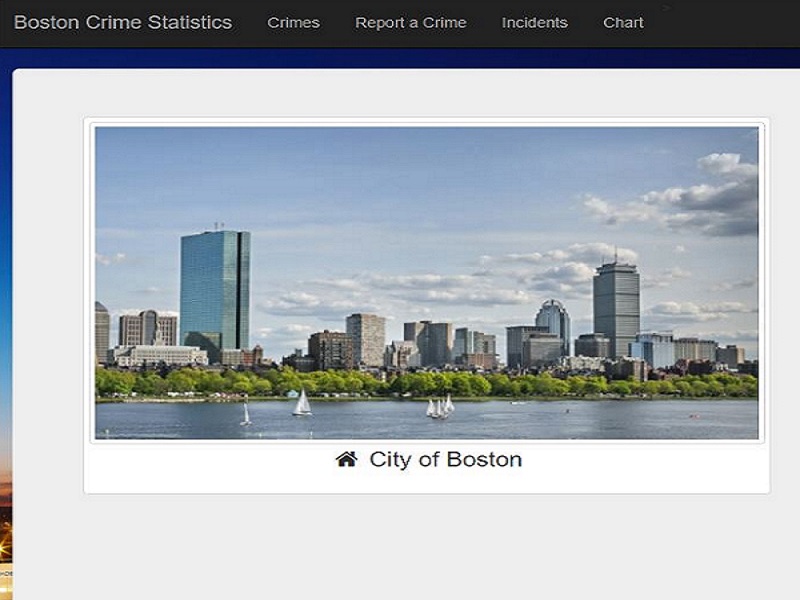Screen dimensions: 800x600
Task: Click the Boston skyline photo
Action: click(427, 283)
